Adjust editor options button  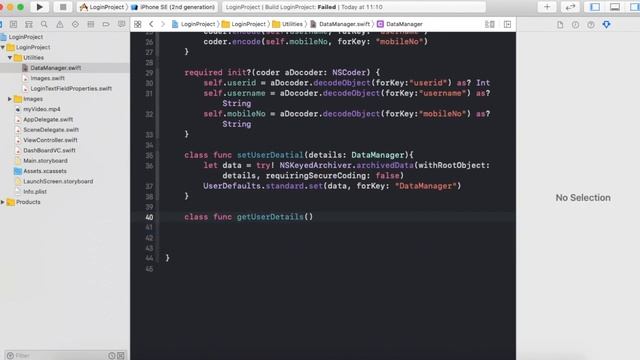click(490, 24)
